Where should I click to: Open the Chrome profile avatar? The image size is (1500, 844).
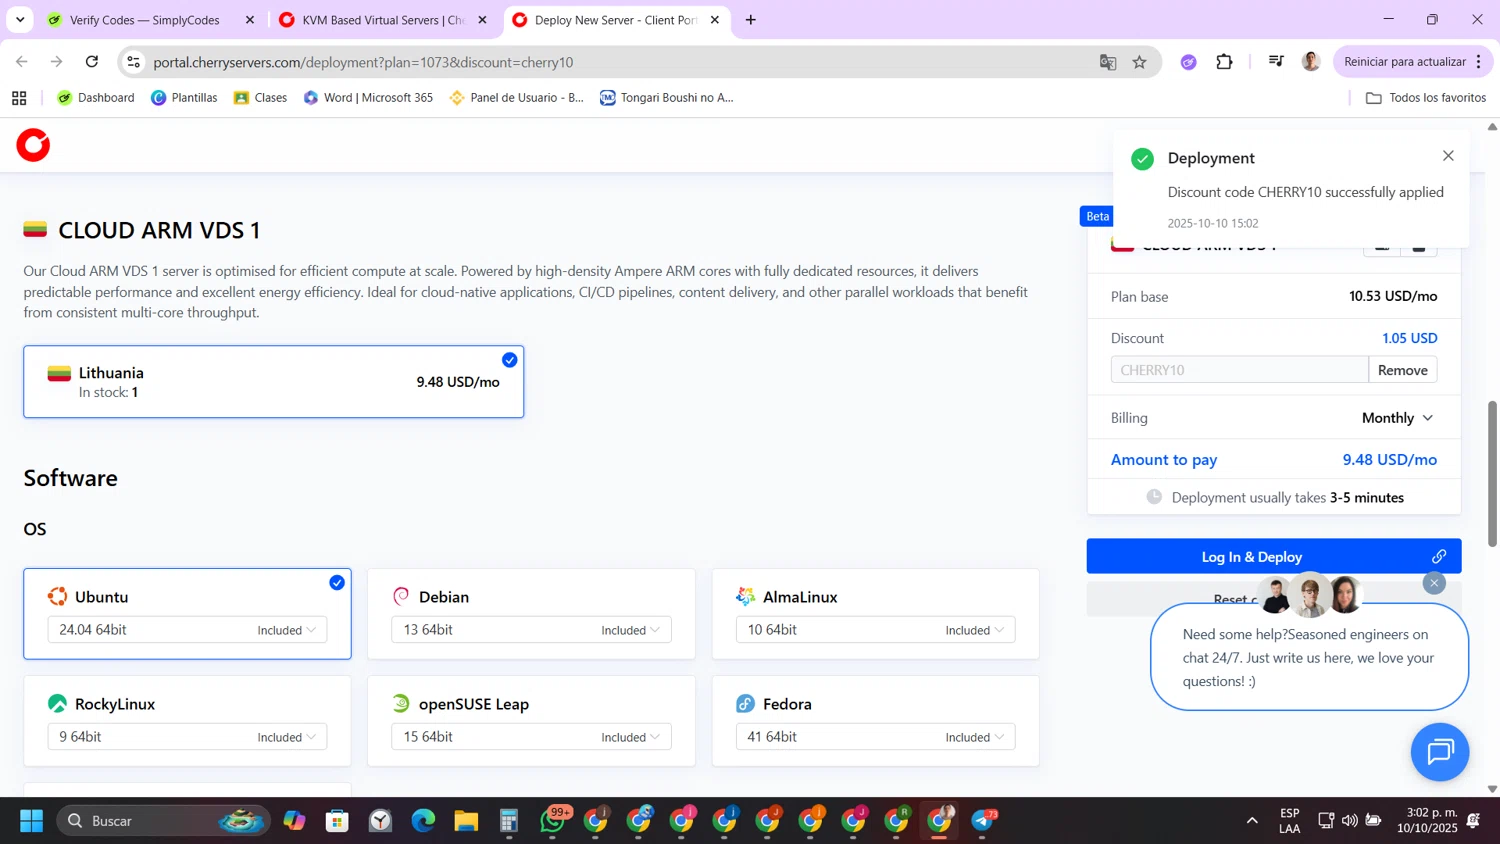point(1311,62)
